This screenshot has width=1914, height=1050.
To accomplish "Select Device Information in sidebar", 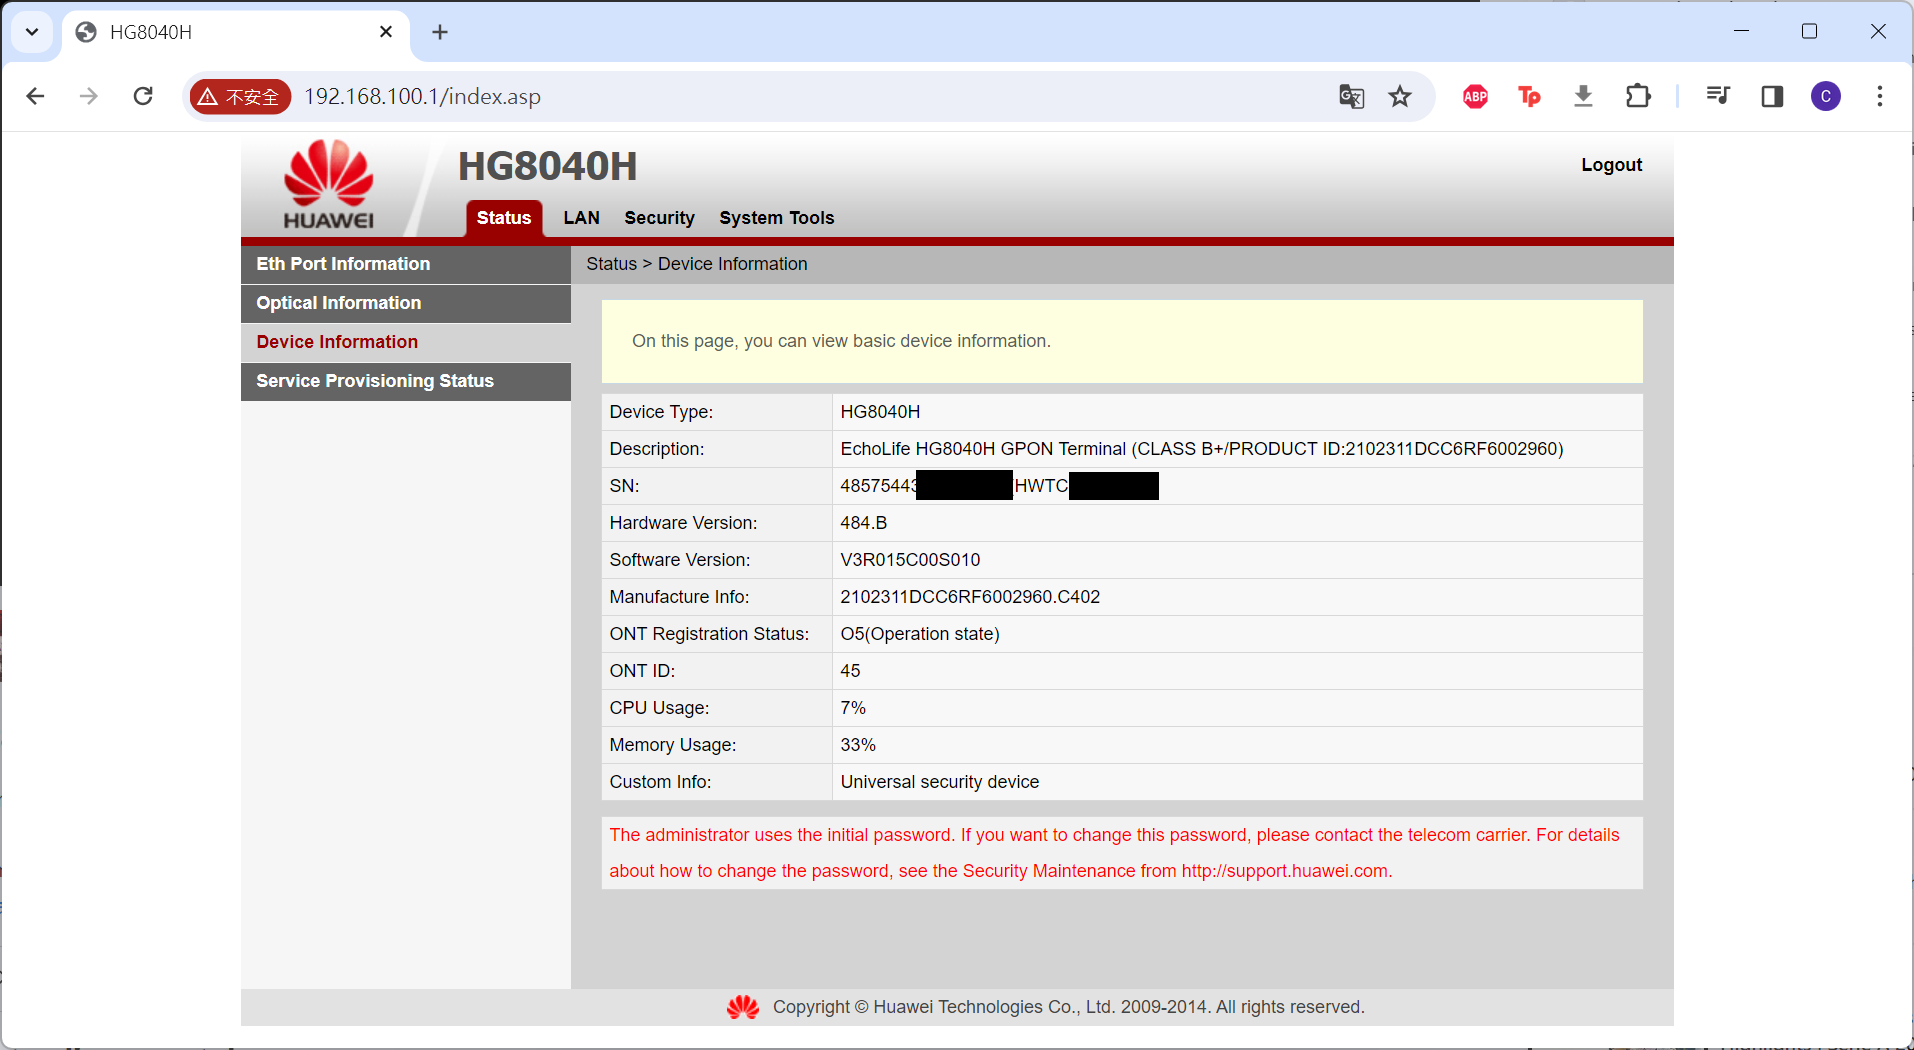I will point(406,342).
